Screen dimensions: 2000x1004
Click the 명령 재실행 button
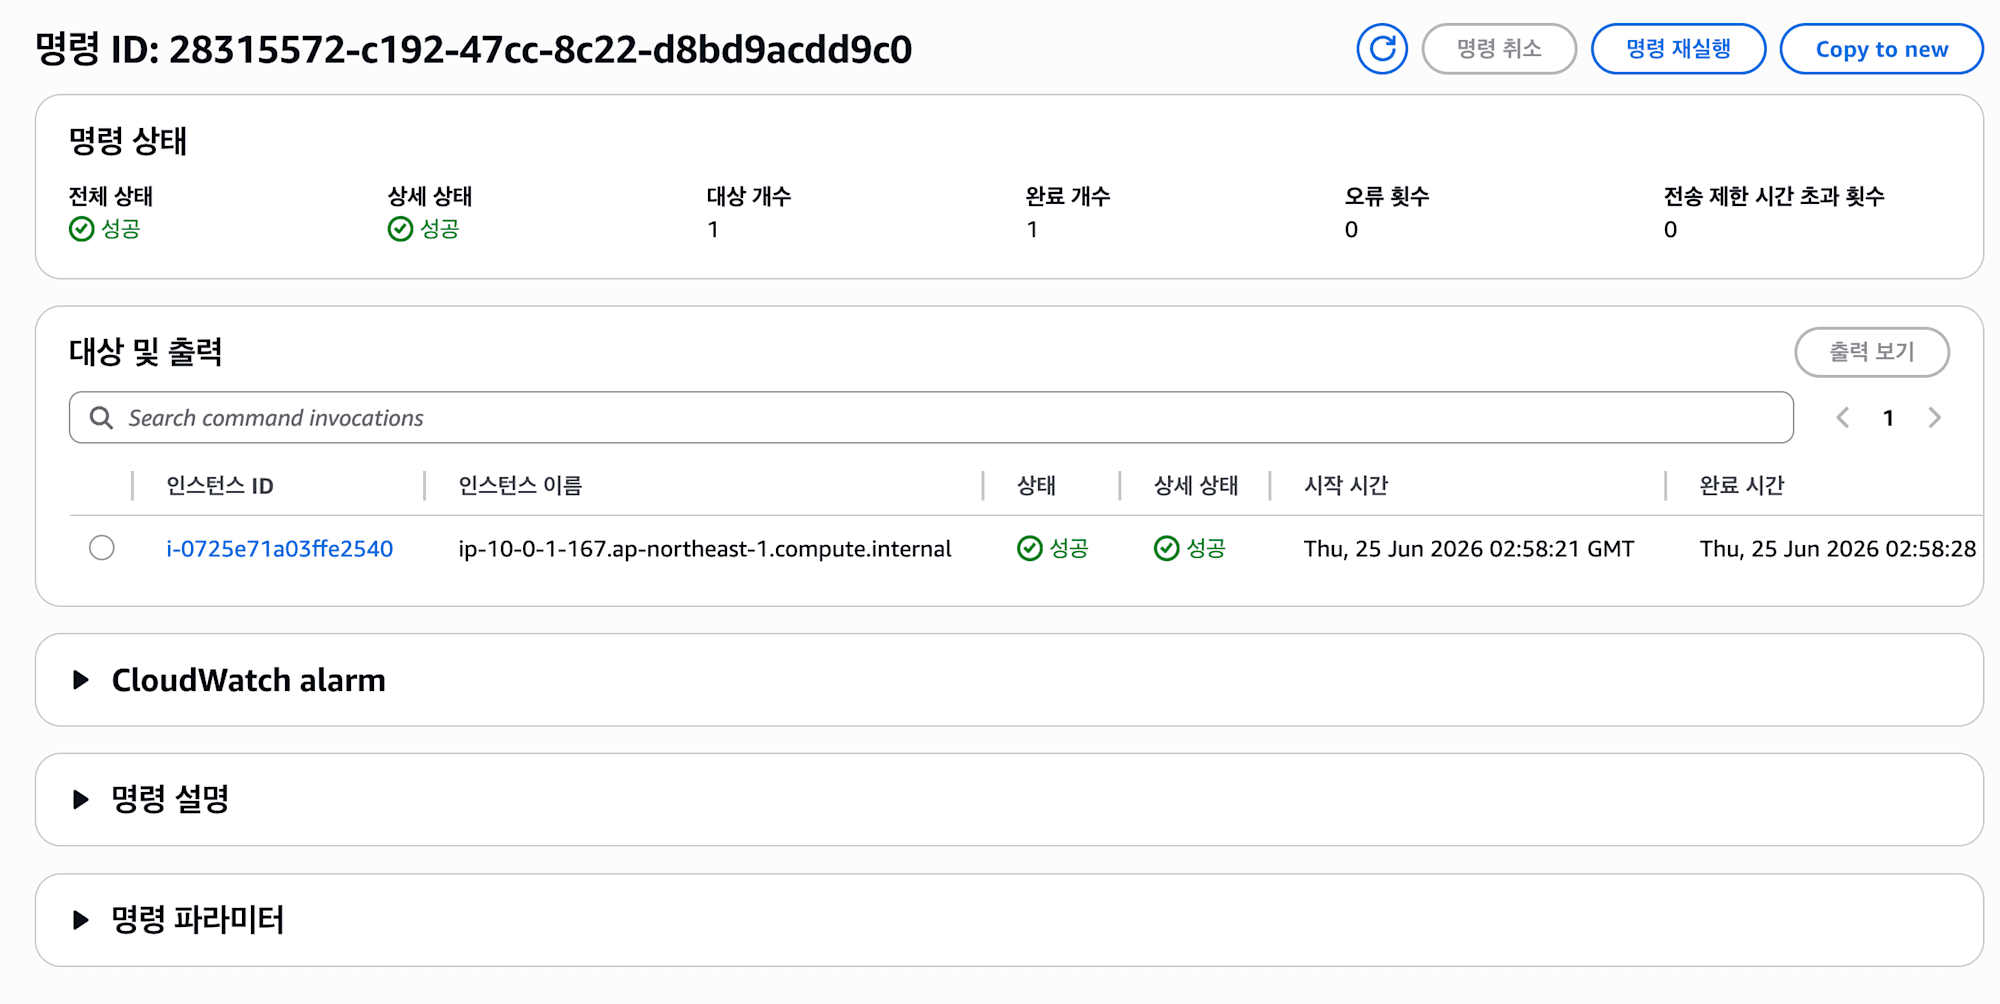1678,49
